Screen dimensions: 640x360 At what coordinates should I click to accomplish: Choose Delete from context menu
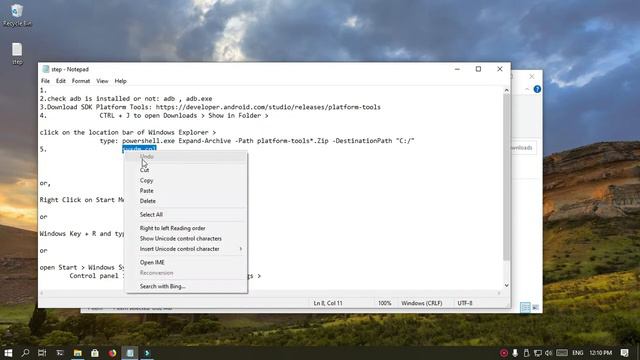click(186, 201)
